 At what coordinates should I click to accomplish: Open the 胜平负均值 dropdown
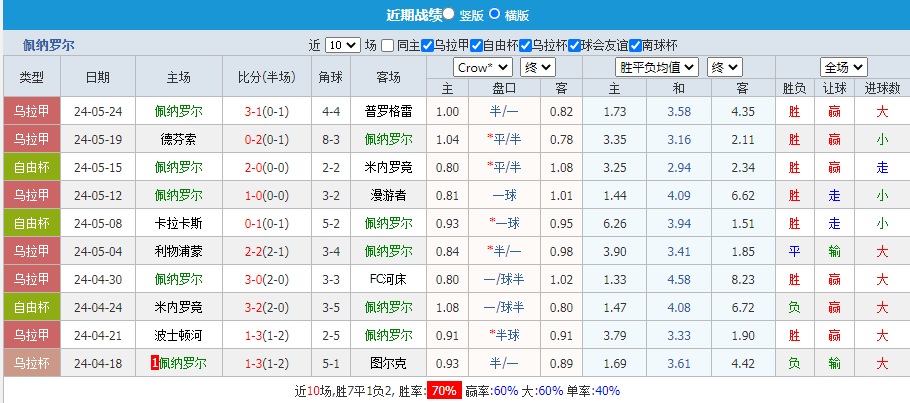pyautogui.click(x=657, y=67)
